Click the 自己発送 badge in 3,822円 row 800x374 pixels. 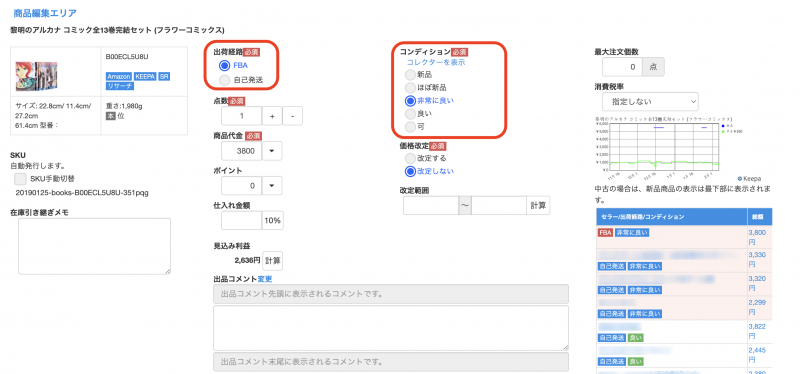tap(611, 338)
